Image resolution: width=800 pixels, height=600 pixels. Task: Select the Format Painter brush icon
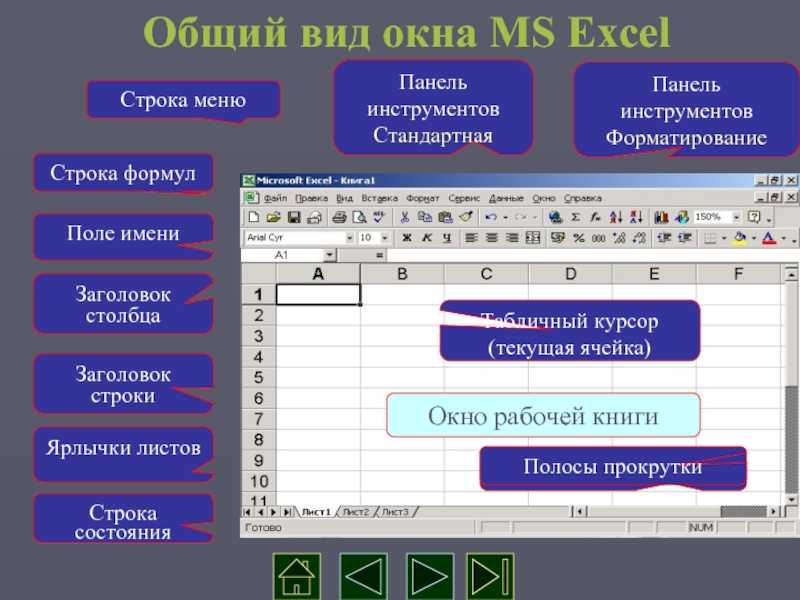tap(465, 217)
